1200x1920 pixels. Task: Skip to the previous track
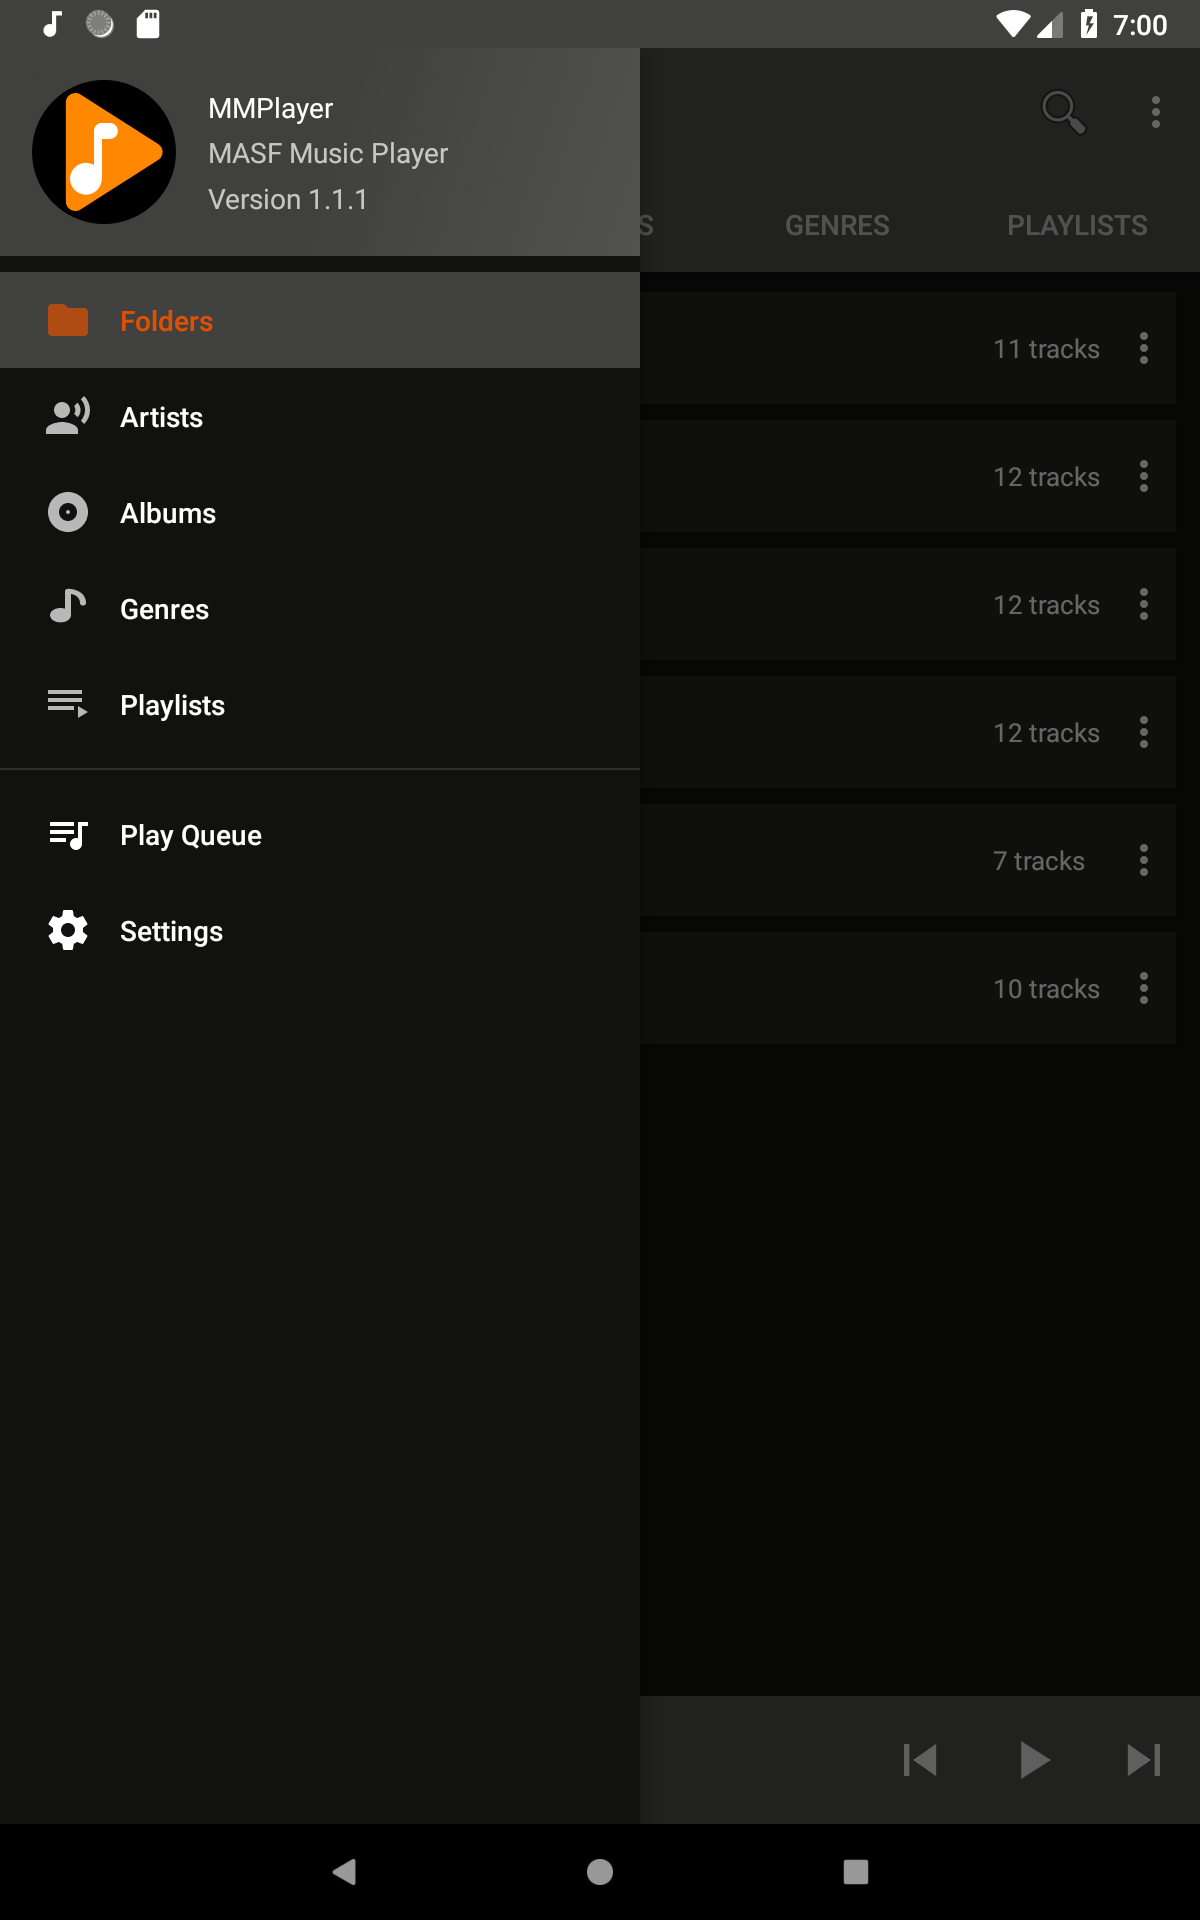920,1760
